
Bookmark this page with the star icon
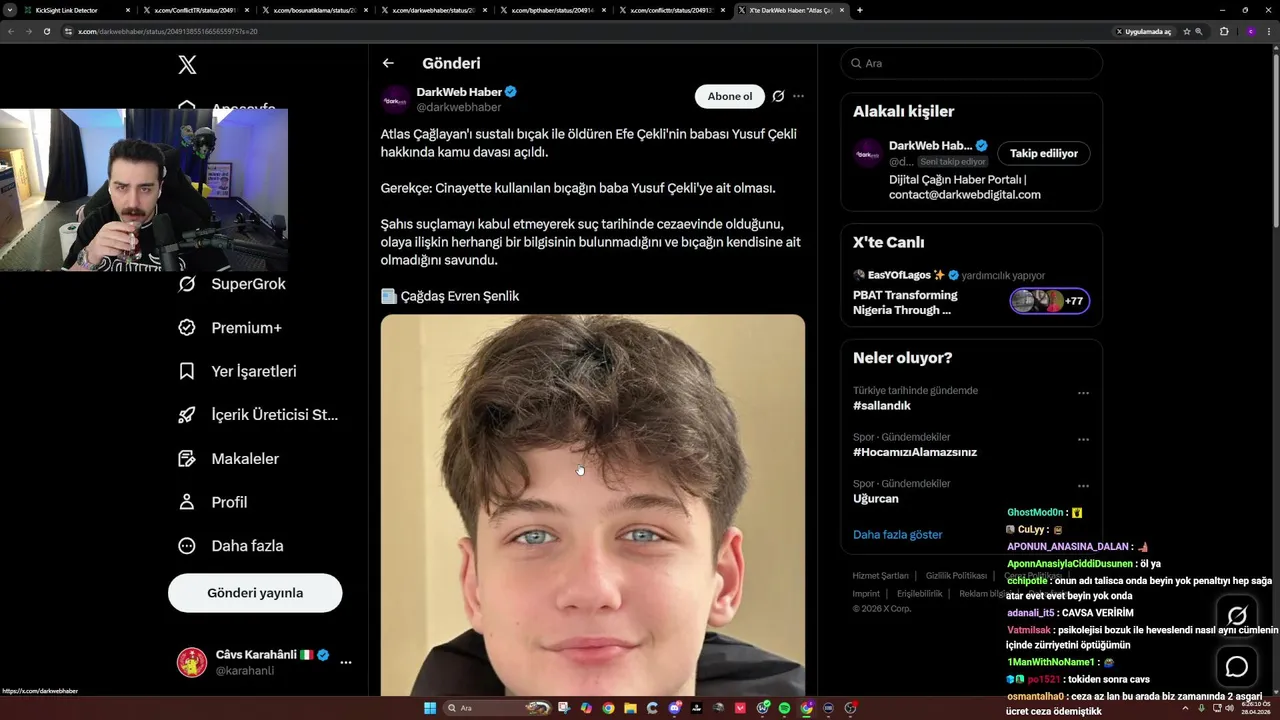tap(1187, 31)
